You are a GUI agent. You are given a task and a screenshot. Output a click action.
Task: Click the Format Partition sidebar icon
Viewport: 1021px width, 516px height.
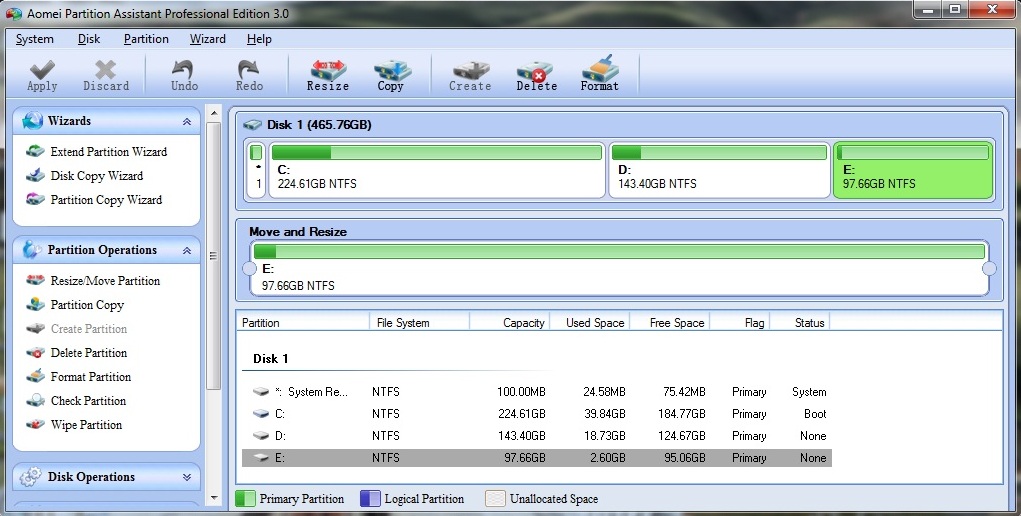click(x=35, y=377)
